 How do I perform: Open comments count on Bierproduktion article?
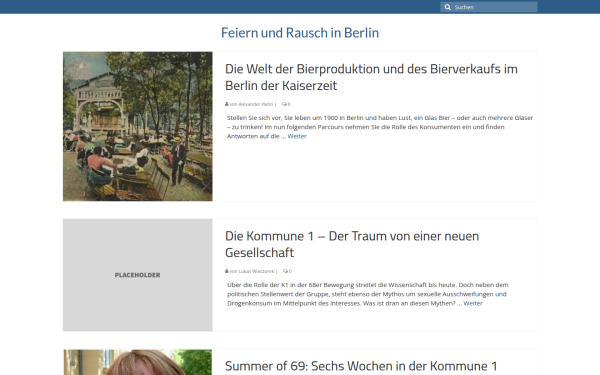coord(286,104)
